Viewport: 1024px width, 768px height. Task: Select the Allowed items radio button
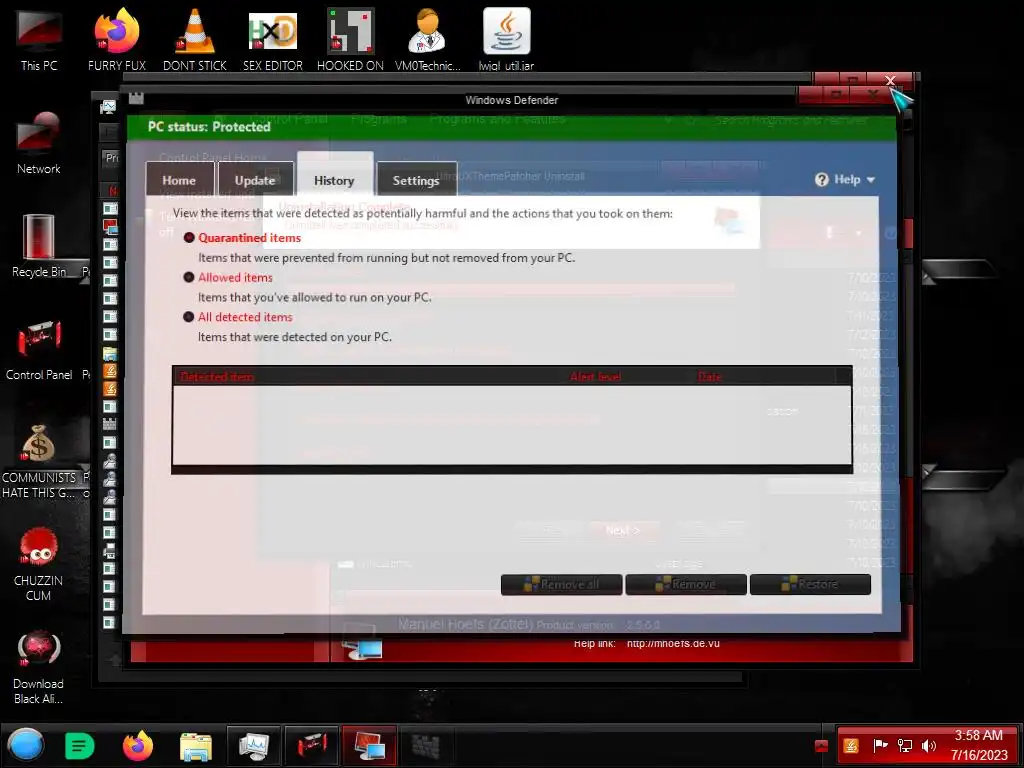[189, 277]
